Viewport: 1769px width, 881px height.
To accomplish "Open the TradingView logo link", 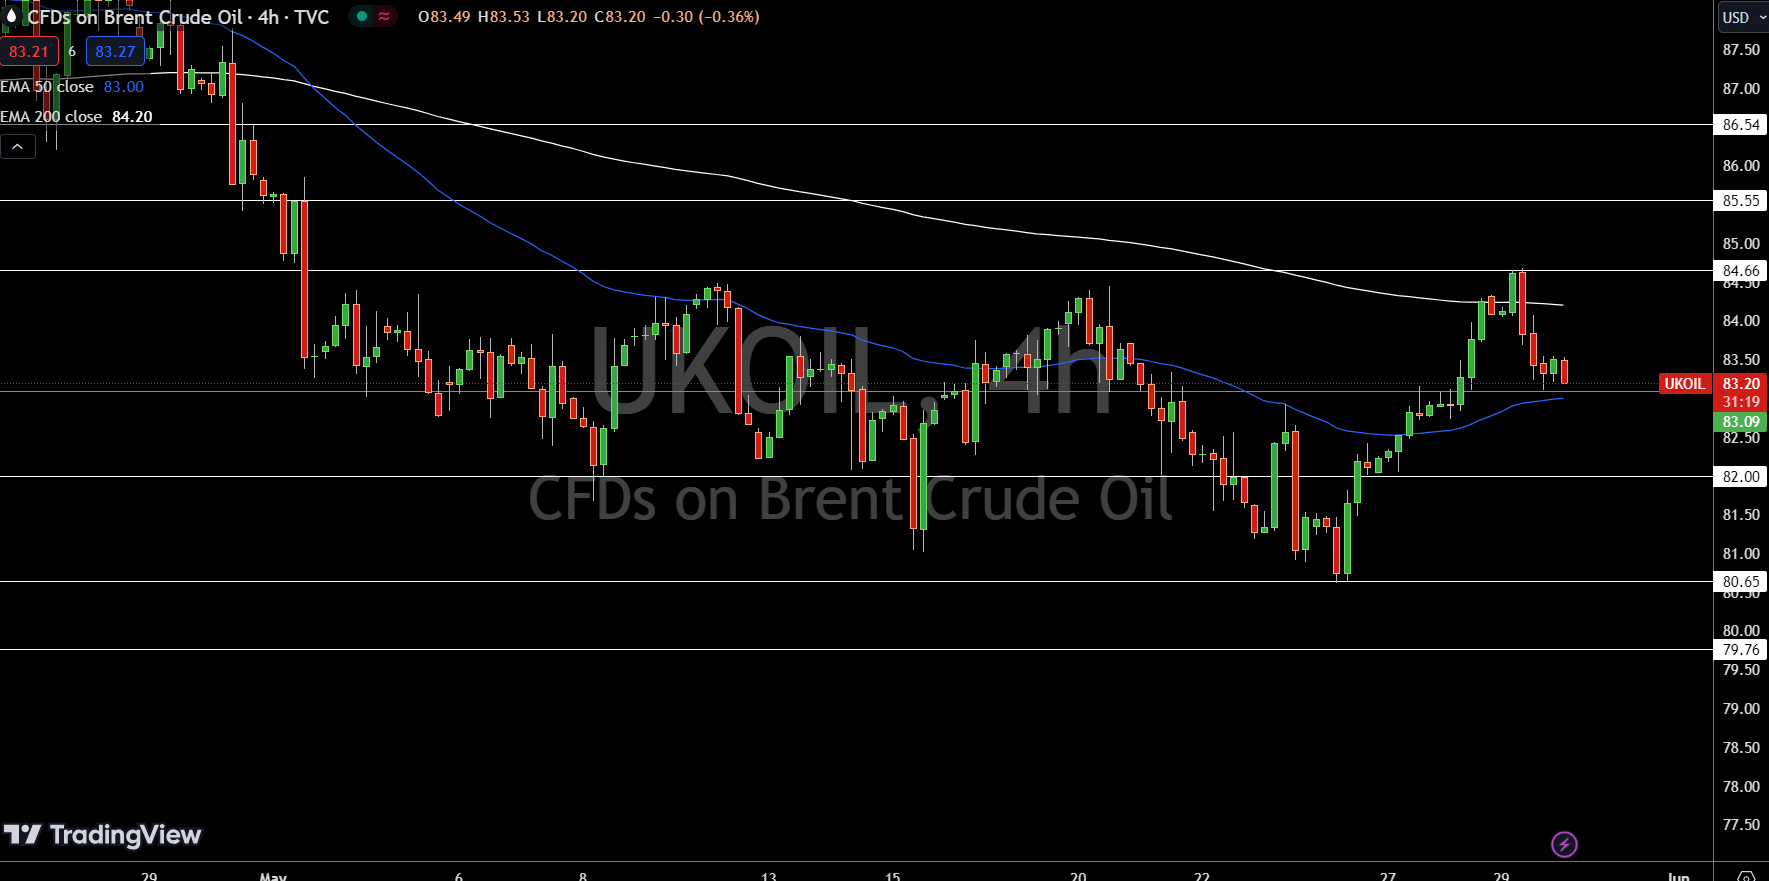I will pos(102,835).
